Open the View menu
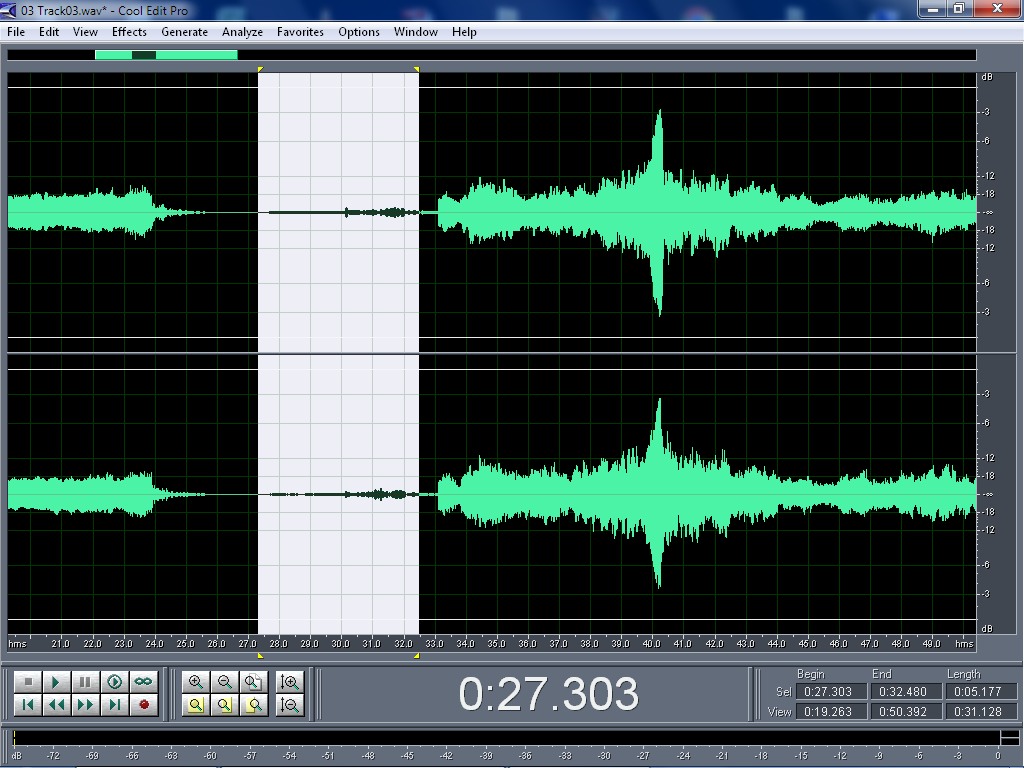This screenshot has height=768, width=1024. coord(85,31)
